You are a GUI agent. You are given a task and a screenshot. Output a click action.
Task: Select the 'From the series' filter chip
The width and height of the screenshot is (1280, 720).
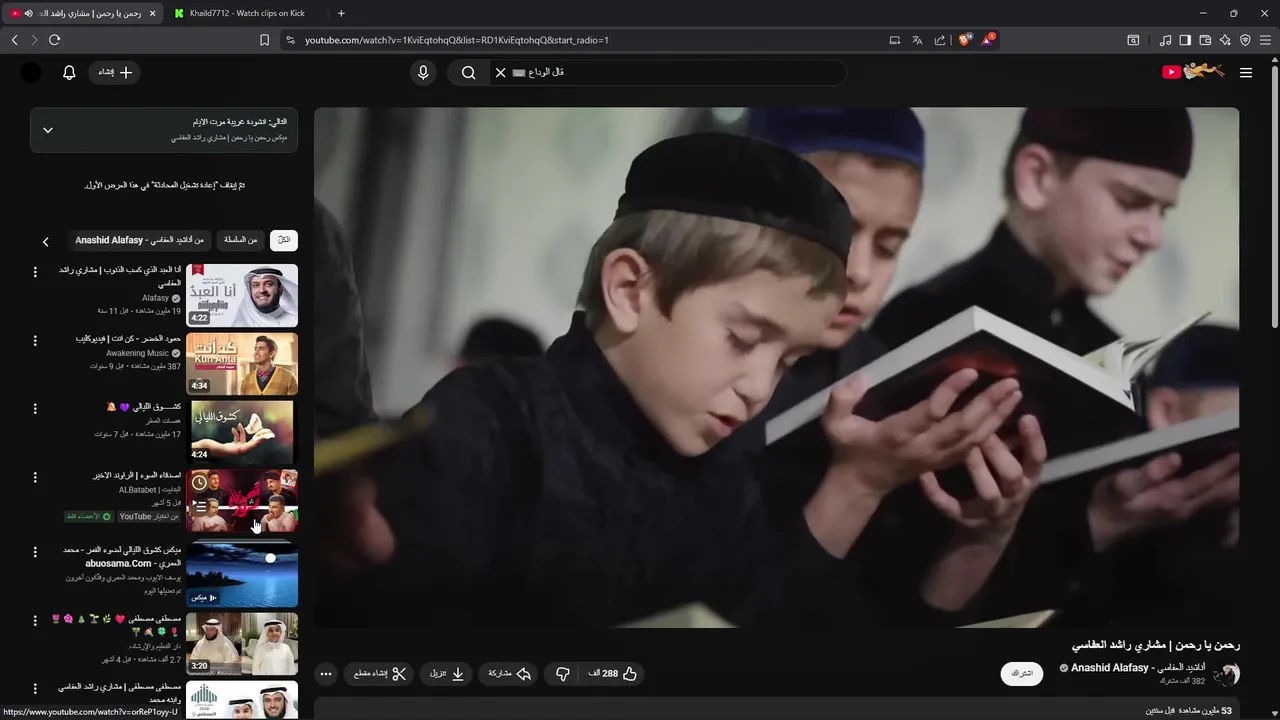click(x=240, y=240)
